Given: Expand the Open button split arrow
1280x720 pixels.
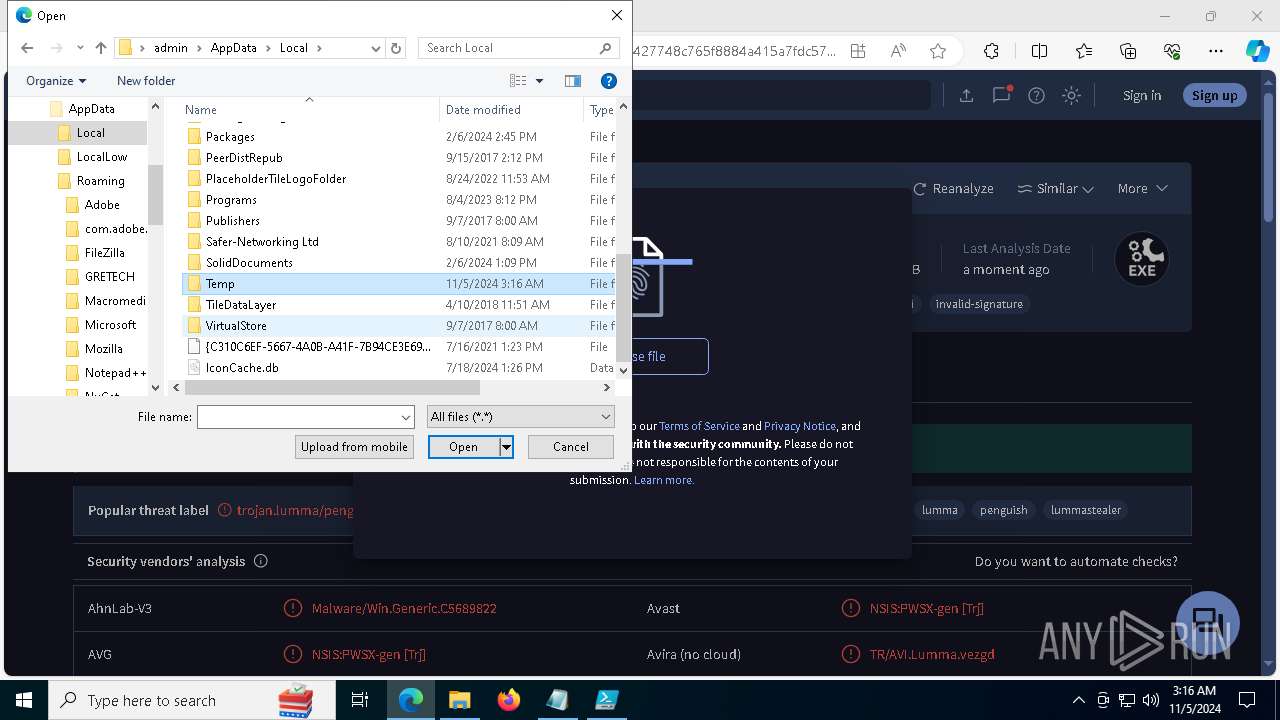Looking at the screenshot, I should (x=507, y=447).
